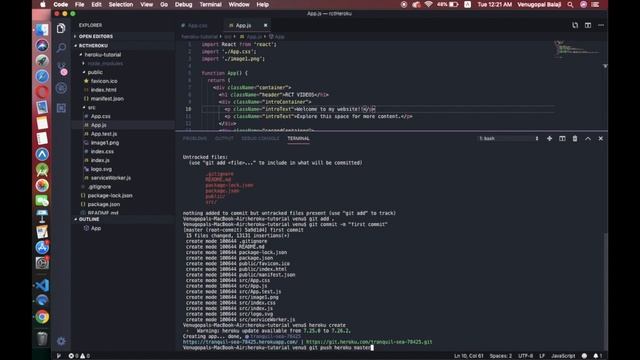The height and width of the screenshot is (360, 640).
Task: Click the Open Changes icon in the editor toolbar
Action: point(575,25)
